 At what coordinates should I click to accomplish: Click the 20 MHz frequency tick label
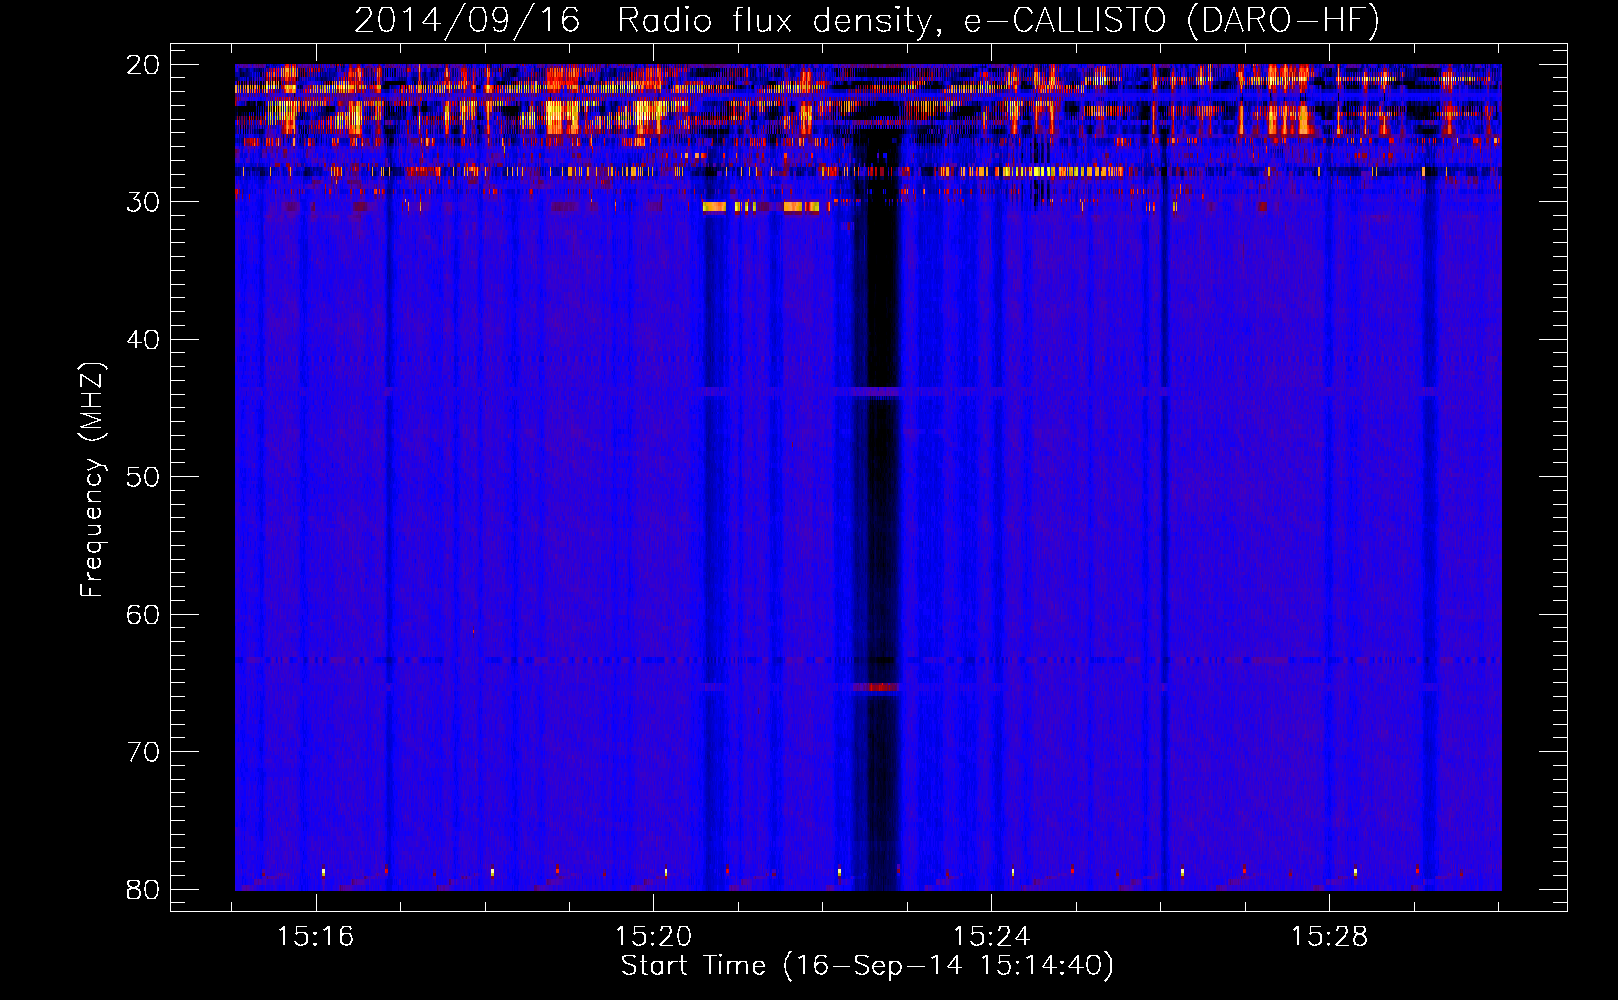143,65
